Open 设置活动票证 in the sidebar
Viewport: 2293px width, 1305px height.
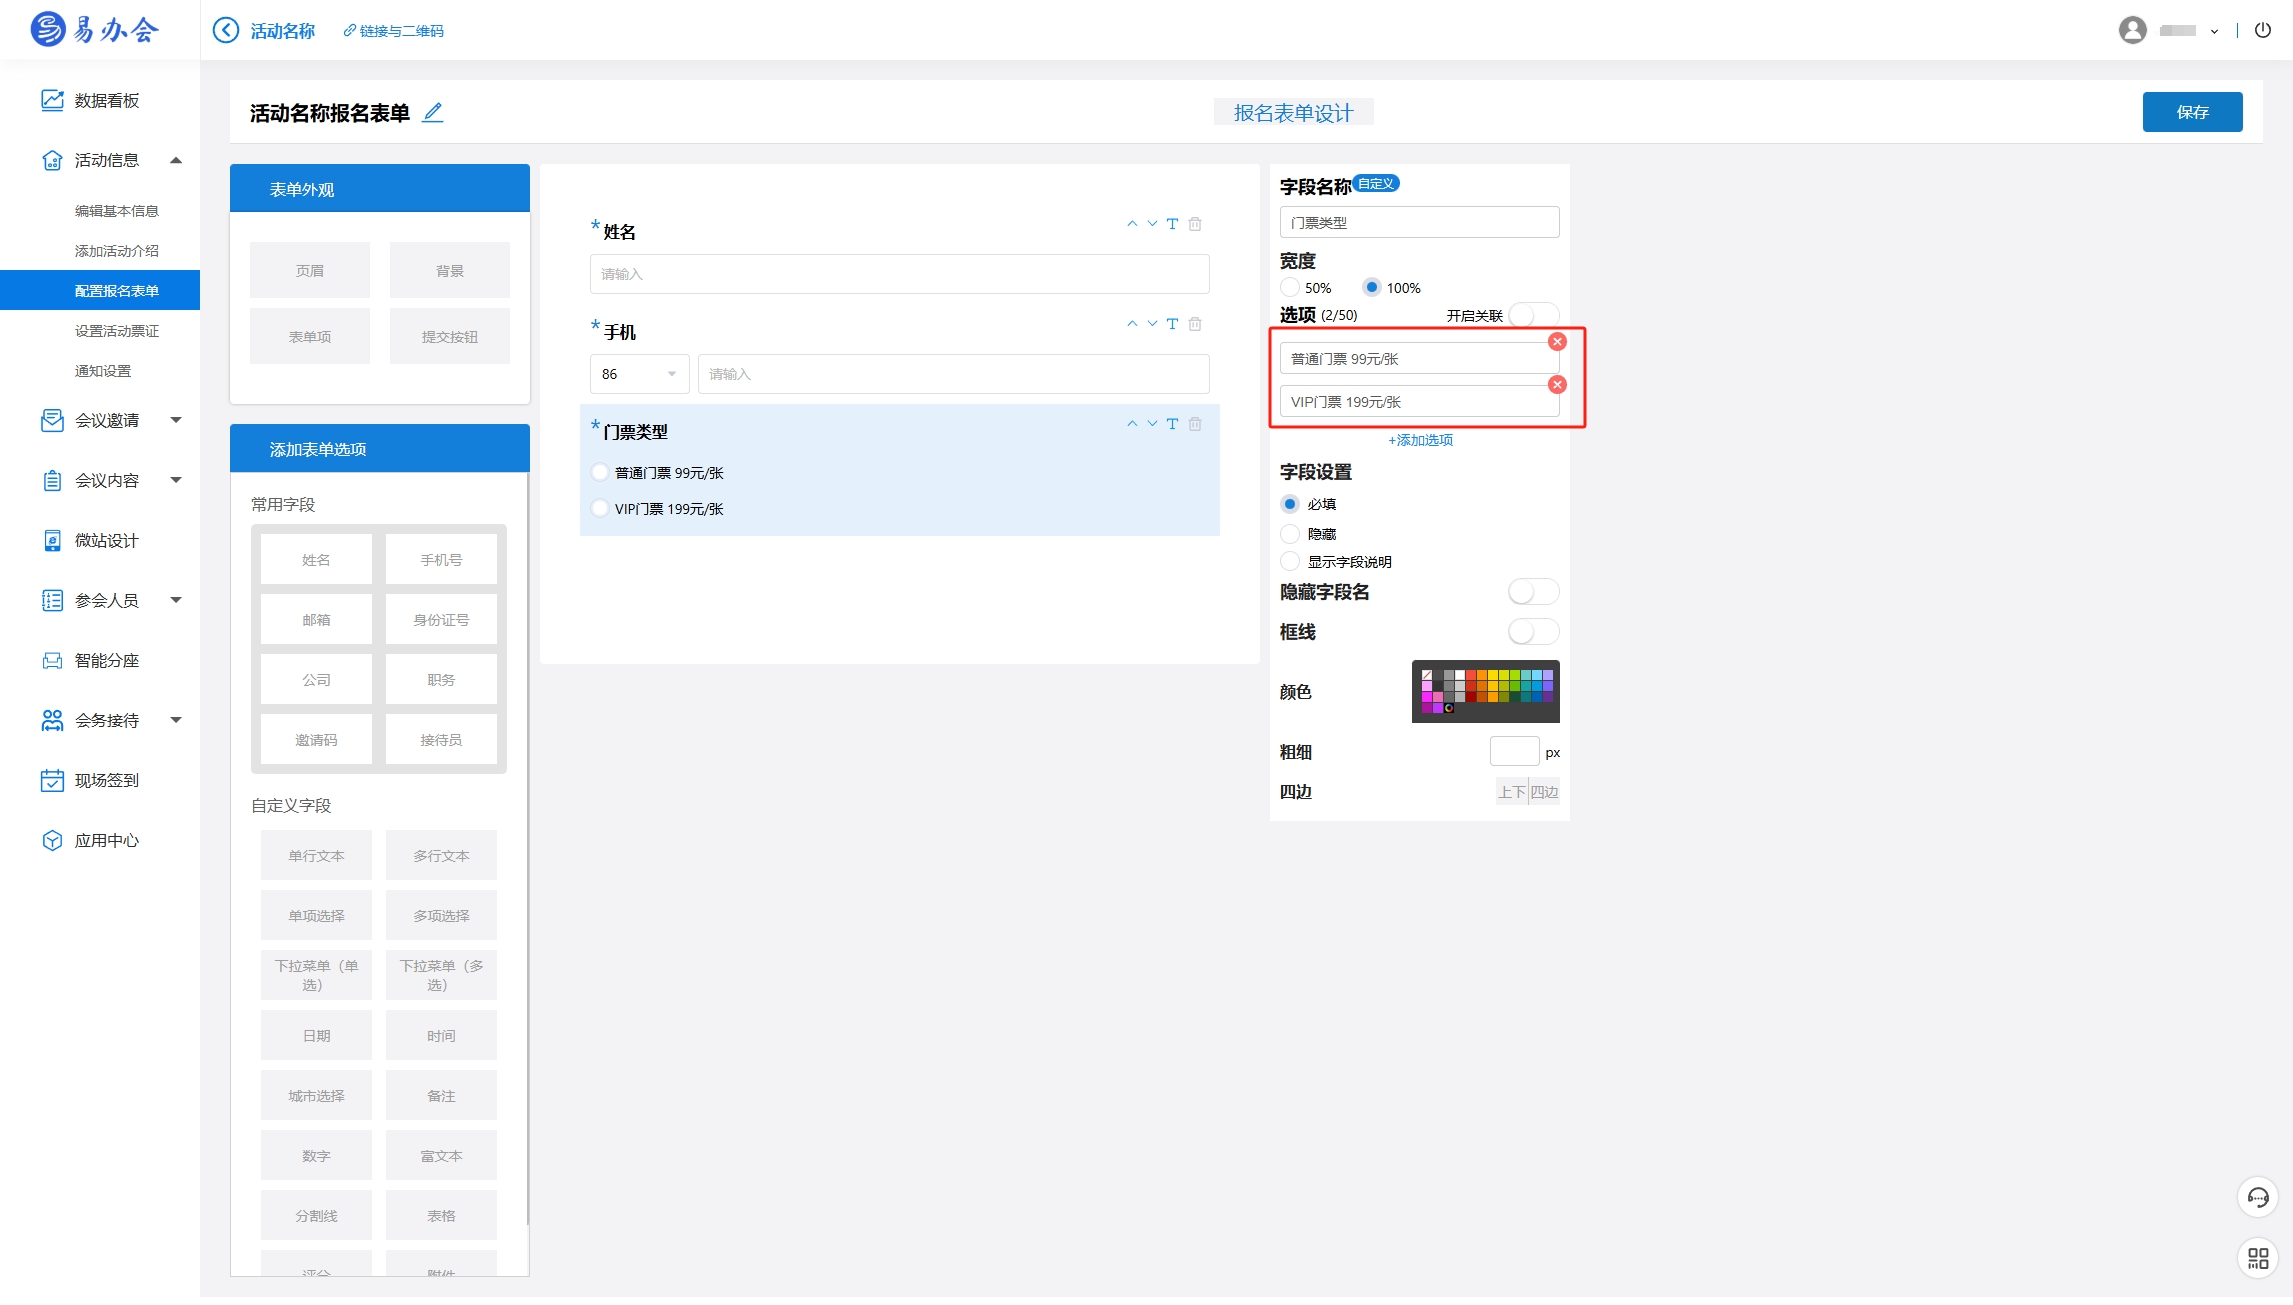coord(116,331)
